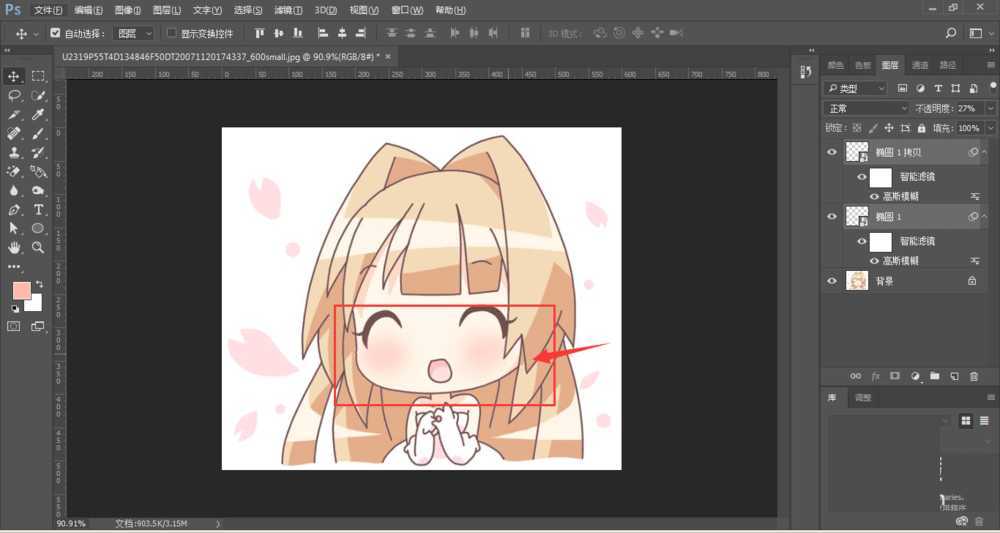This screenshot has width=1000, height=533.
Task: Hide the 背景 layer using its eye icon
Action: [x=832, y=282]
